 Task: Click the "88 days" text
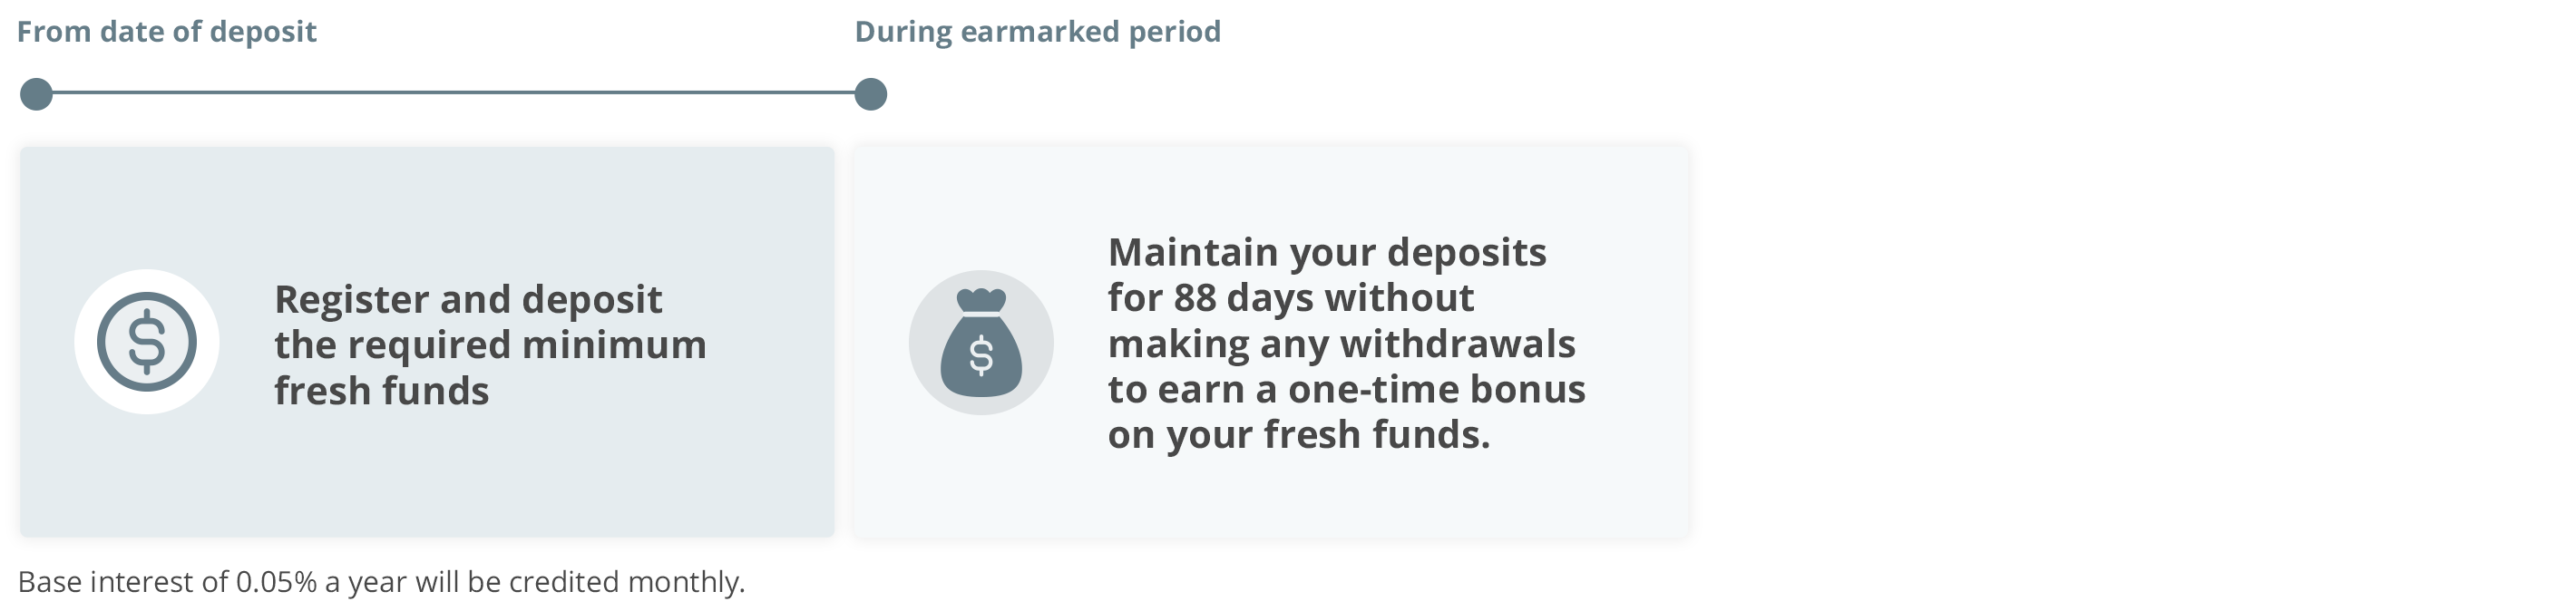[1232, 298]
